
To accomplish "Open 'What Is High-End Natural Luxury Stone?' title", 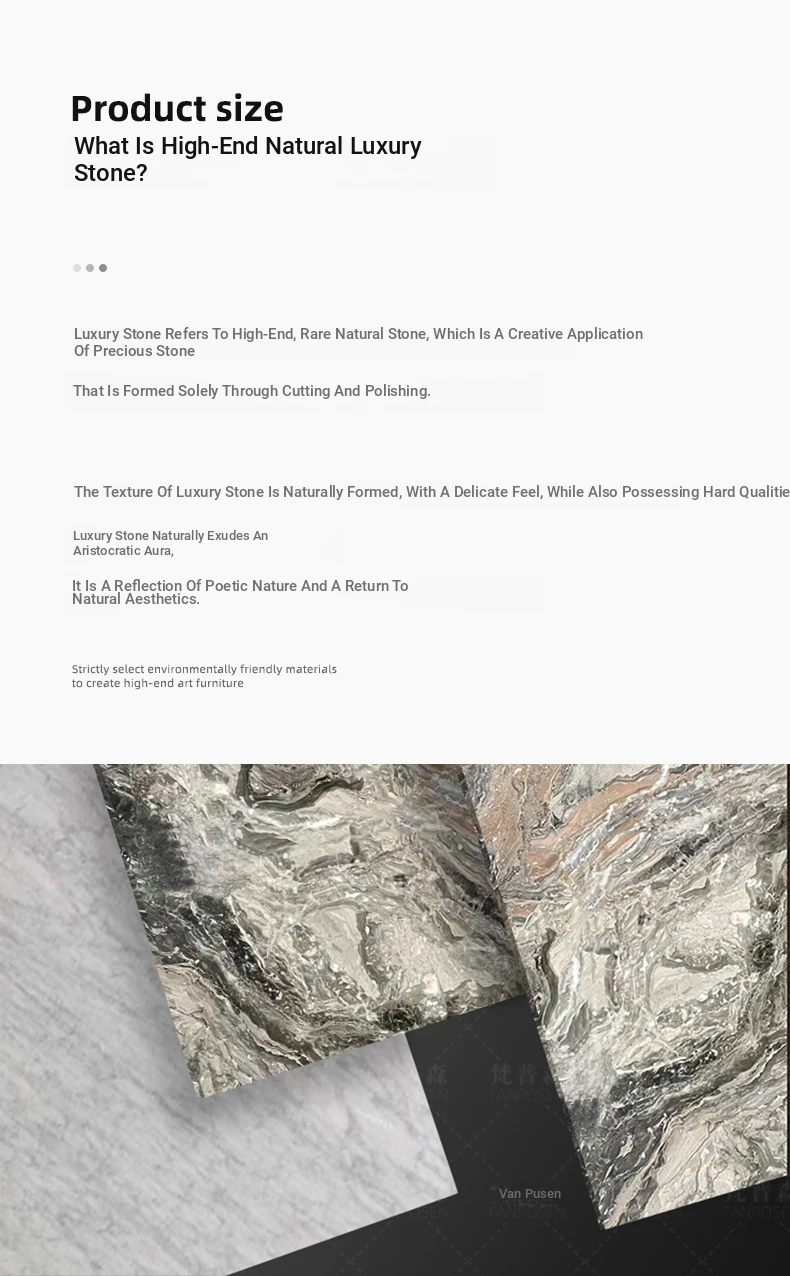I will [248, 159].
